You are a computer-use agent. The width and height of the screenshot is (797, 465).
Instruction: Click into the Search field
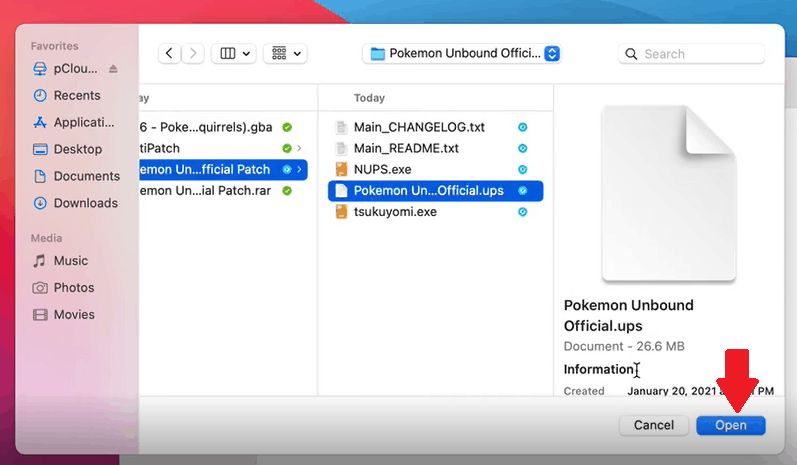691,54
